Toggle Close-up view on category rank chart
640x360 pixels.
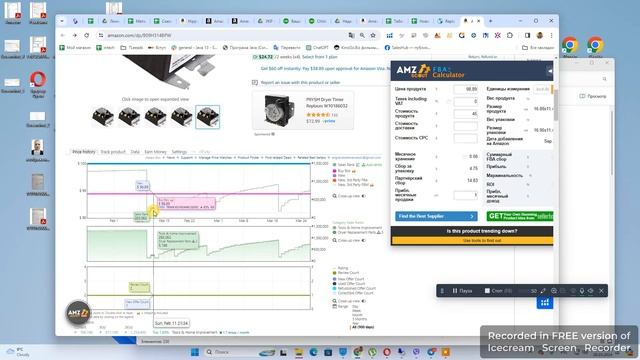pos(349,240)
